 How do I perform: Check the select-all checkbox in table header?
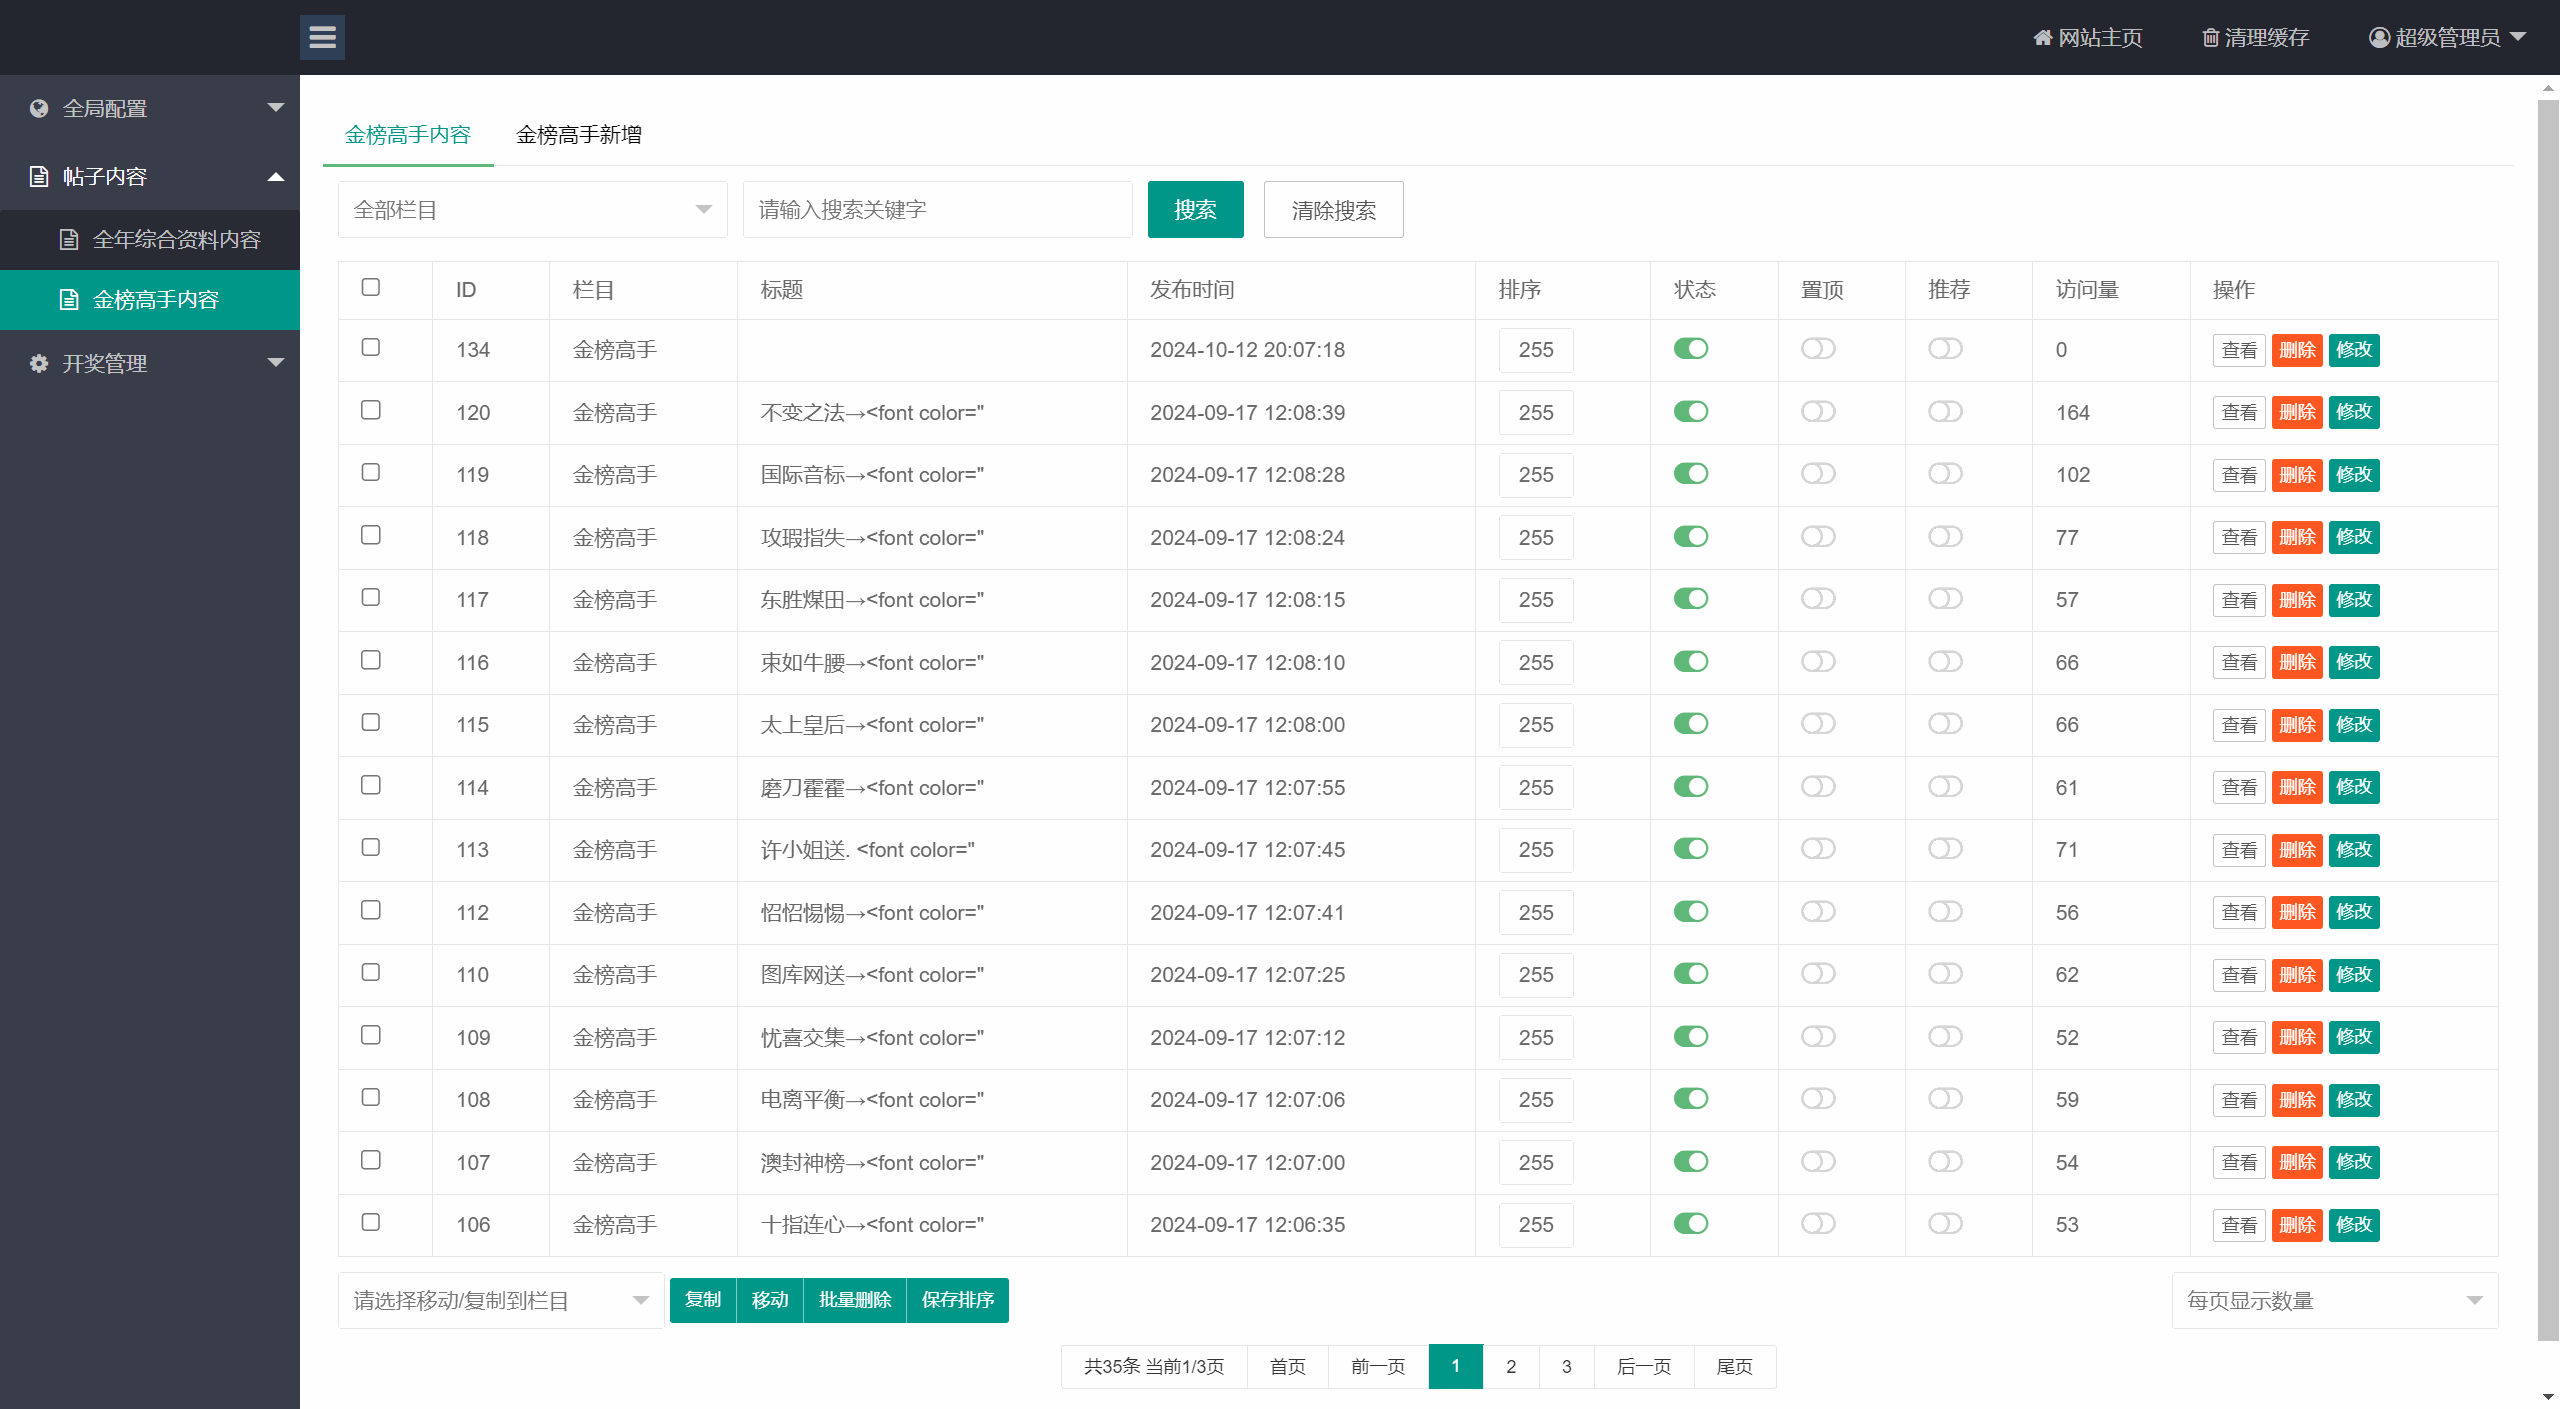pos(371,288)
